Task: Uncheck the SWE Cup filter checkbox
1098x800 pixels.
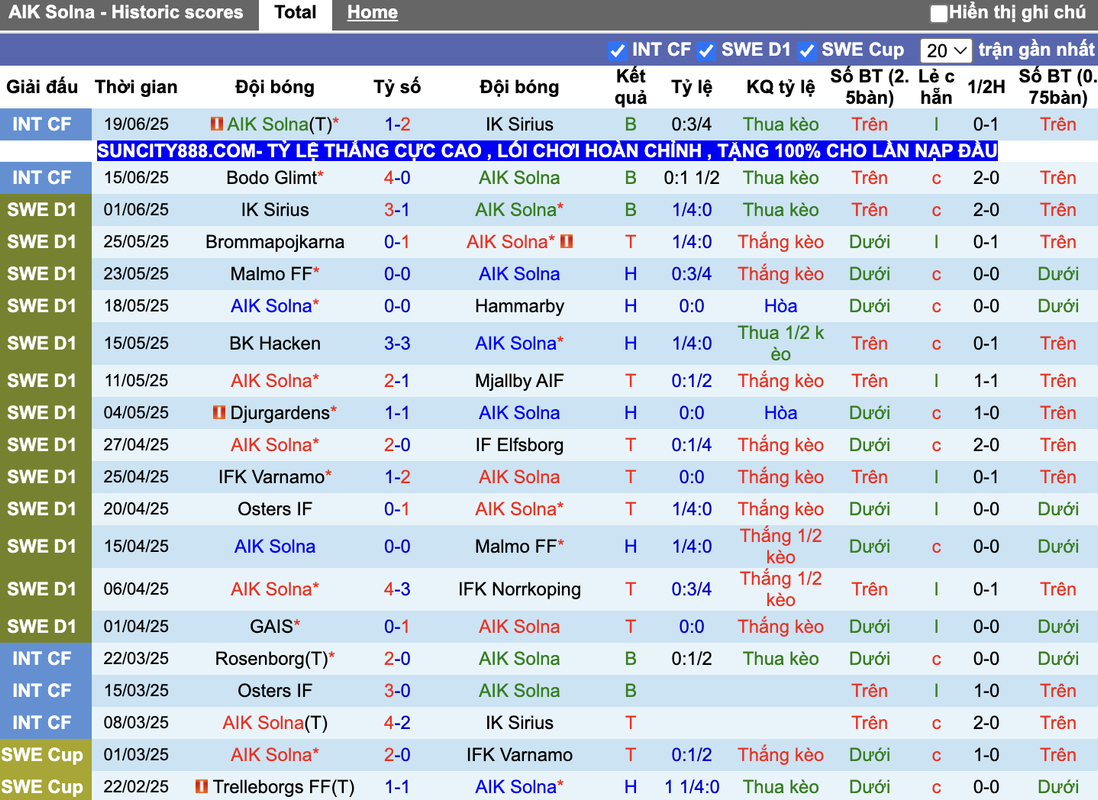Action: pos(807,50)
